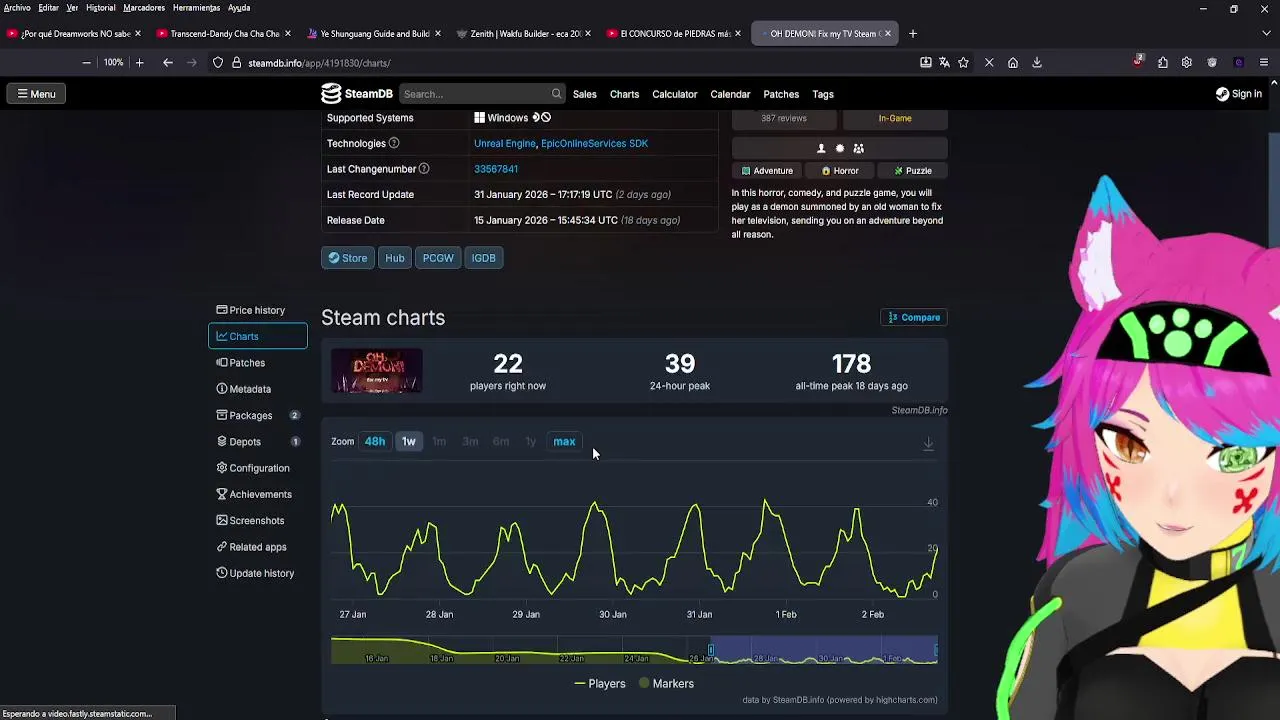The height and width of the screenshot is (720, 1280).
Task: Sign in via Steam
Action: tap(1238, 94)
